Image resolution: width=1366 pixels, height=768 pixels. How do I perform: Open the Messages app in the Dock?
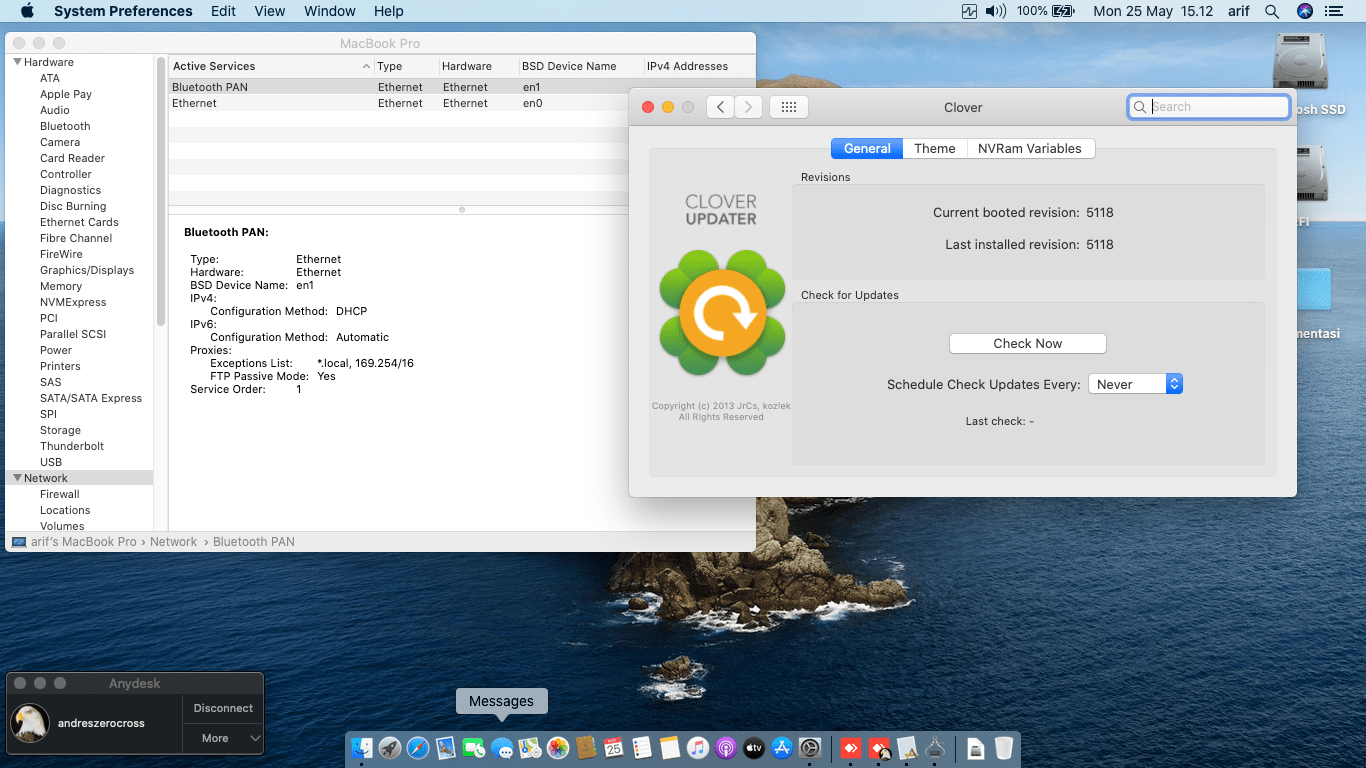pyautogui.click(x=502, y=748)
